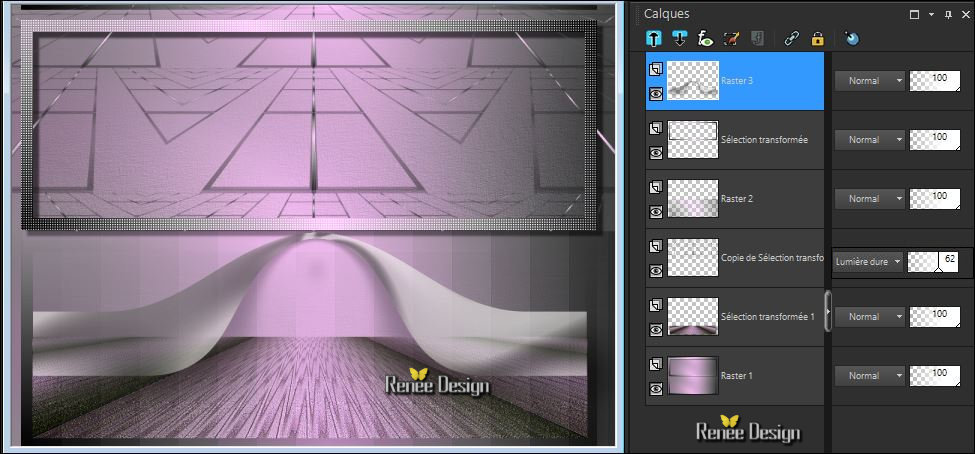Click the Sélection transformée 1 layer thumbnail
Viewport: 975px width, 454px height.
[693, 317]
